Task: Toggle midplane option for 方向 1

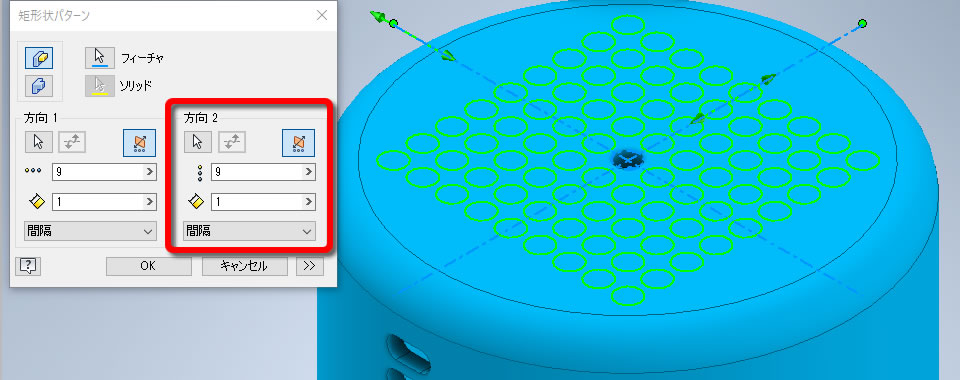Action: 140,143
